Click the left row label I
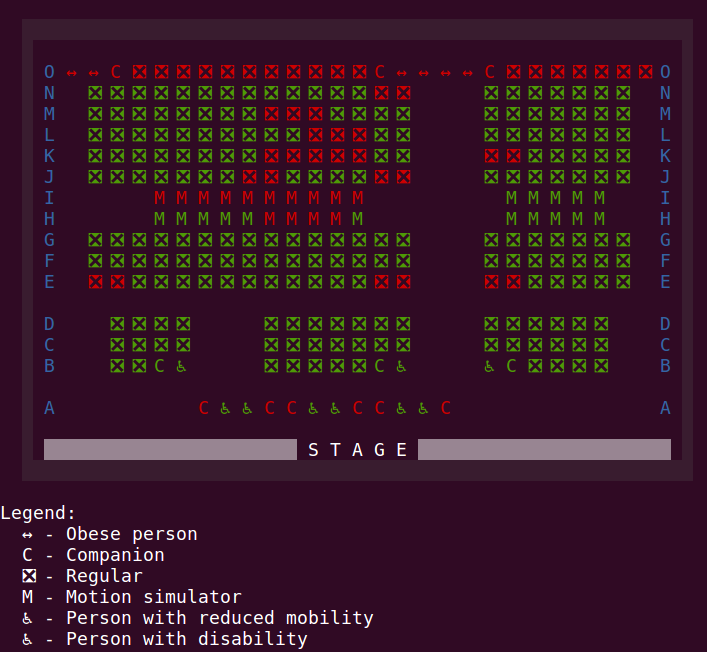 [x=50, y=198]
